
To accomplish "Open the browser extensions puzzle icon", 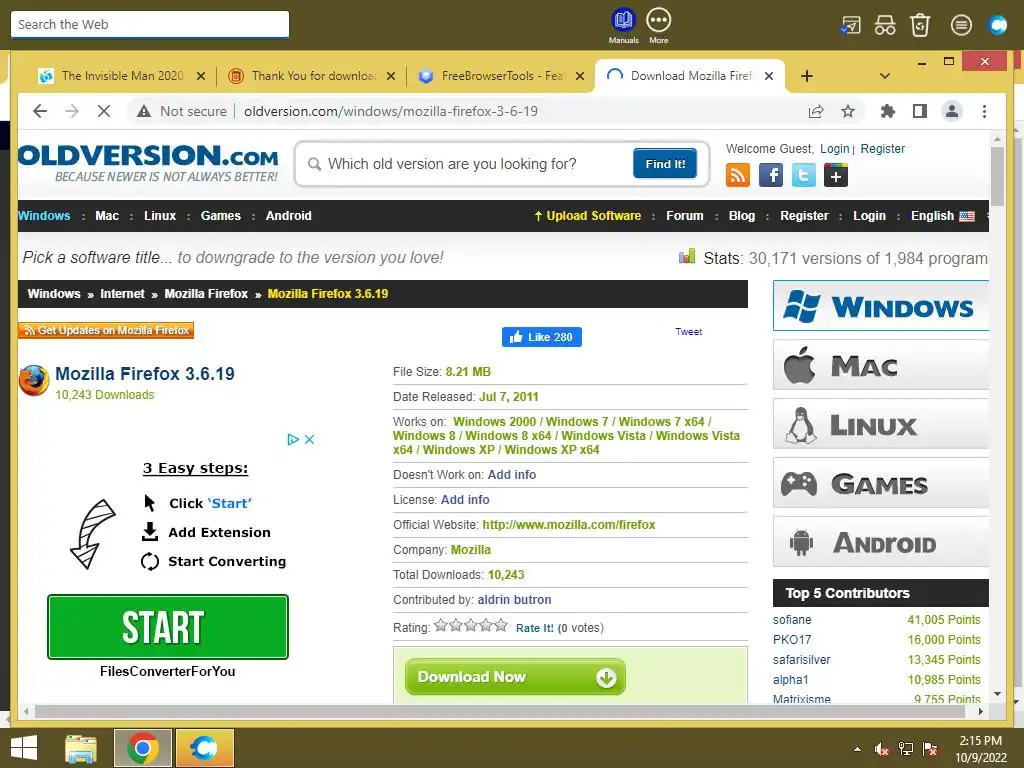I will pyautogui.click(x=887, y=111).
